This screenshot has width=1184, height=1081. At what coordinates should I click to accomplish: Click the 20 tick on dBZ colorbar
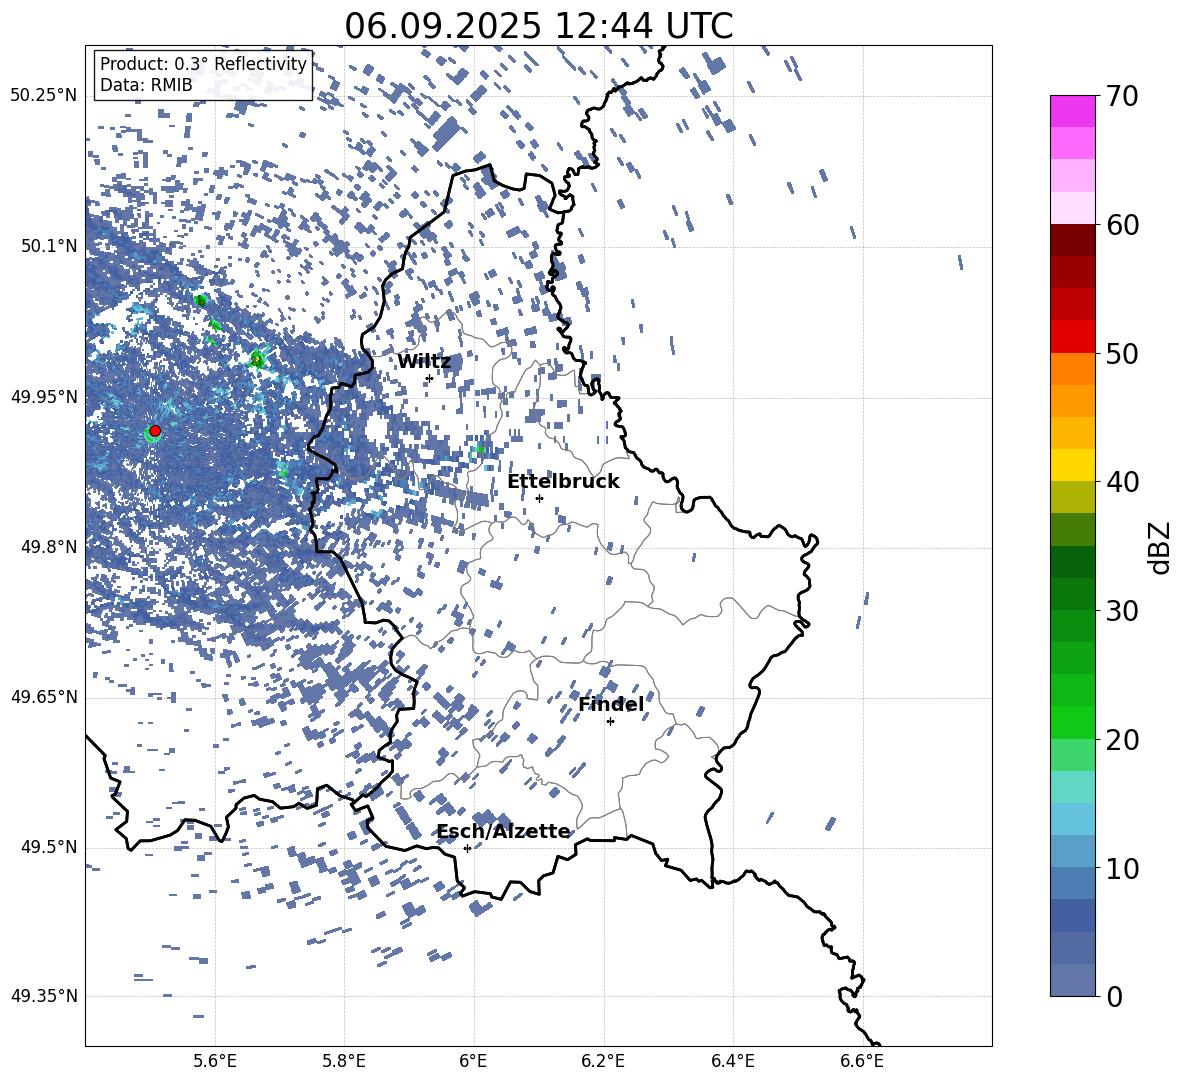[x=1121, y=740]
